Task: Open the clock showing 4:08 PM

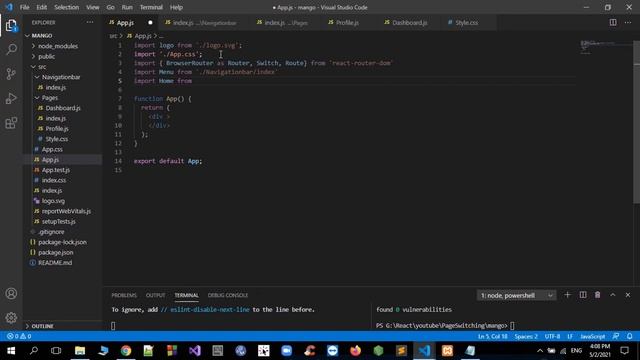Action: pyautogui.click(x=600, y=351)
